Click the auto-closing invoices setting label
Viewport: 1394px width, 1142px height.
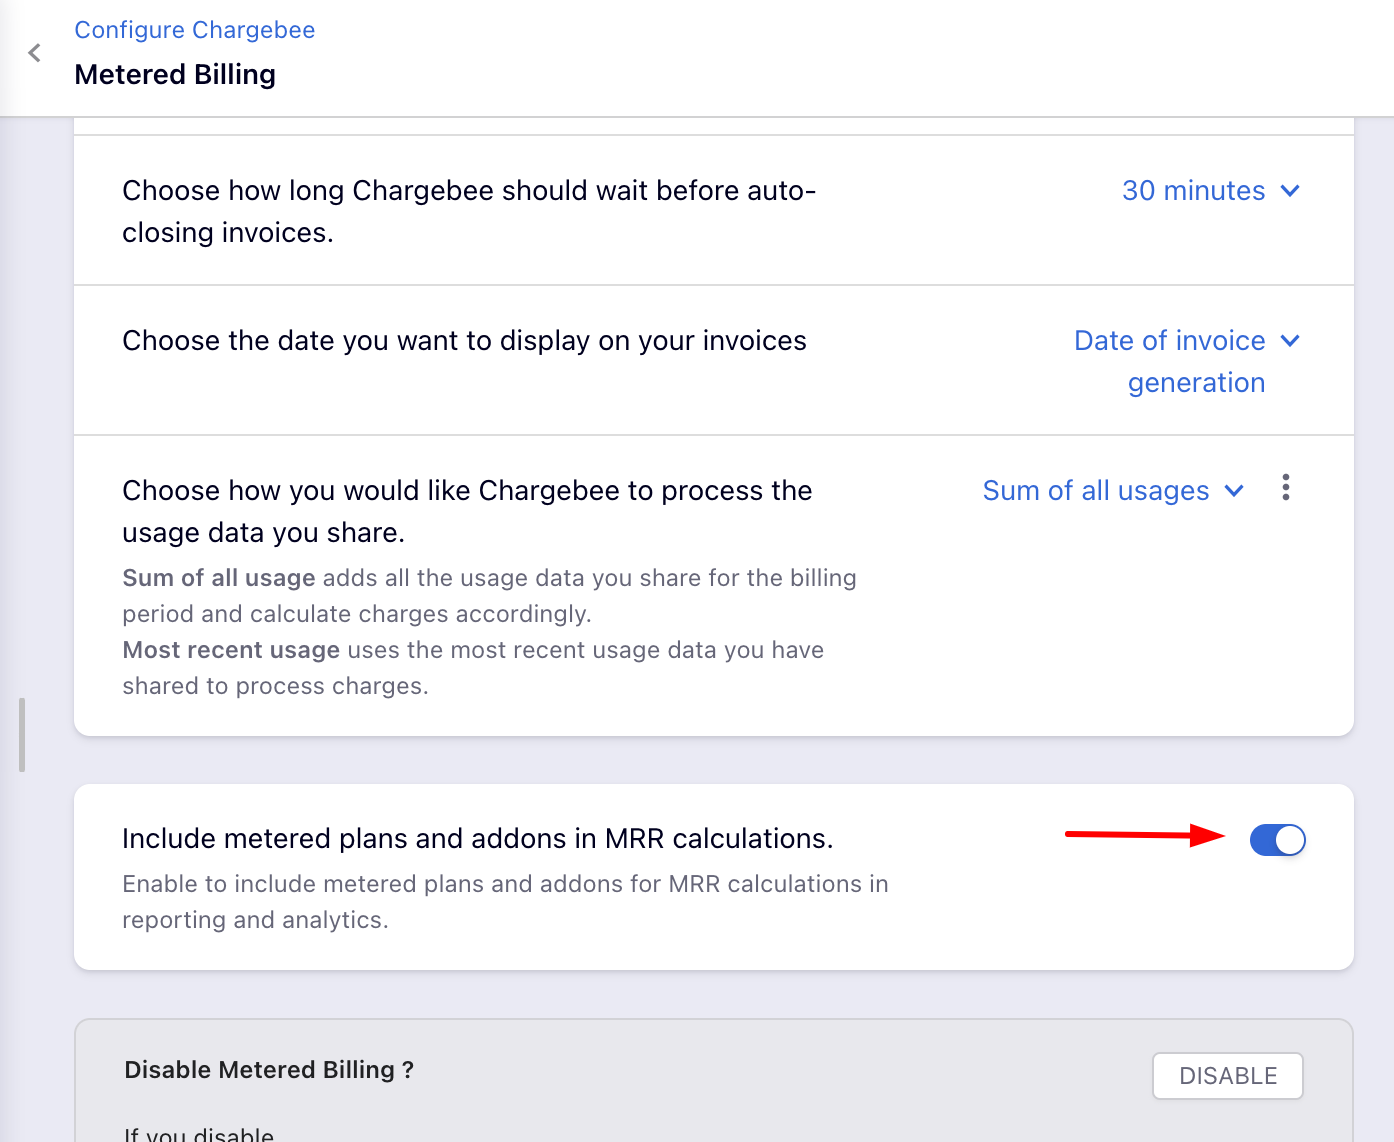click(x=468, y=211)
